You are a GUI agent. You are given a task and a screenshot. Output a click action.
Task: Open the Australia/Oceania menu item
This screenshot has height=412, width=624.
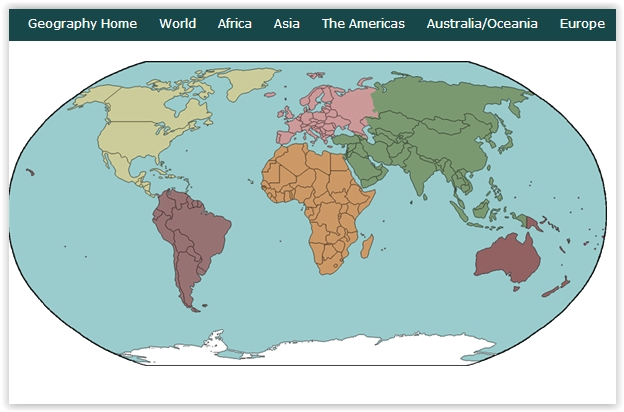[x=482, y=23]
